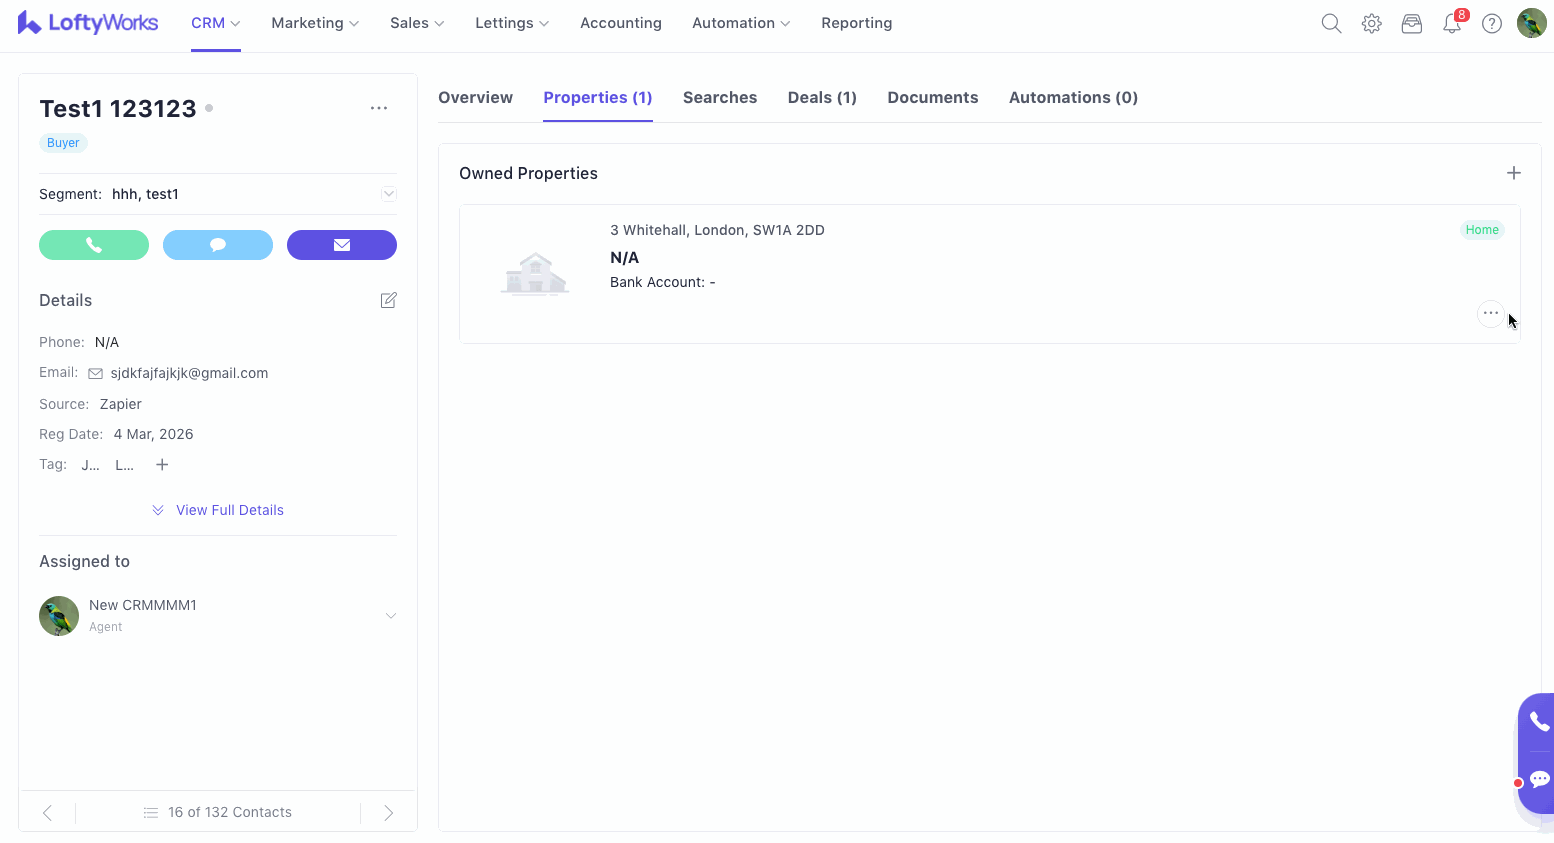
Task: Click the purple email envelope button
Action: tap(342, 245)
